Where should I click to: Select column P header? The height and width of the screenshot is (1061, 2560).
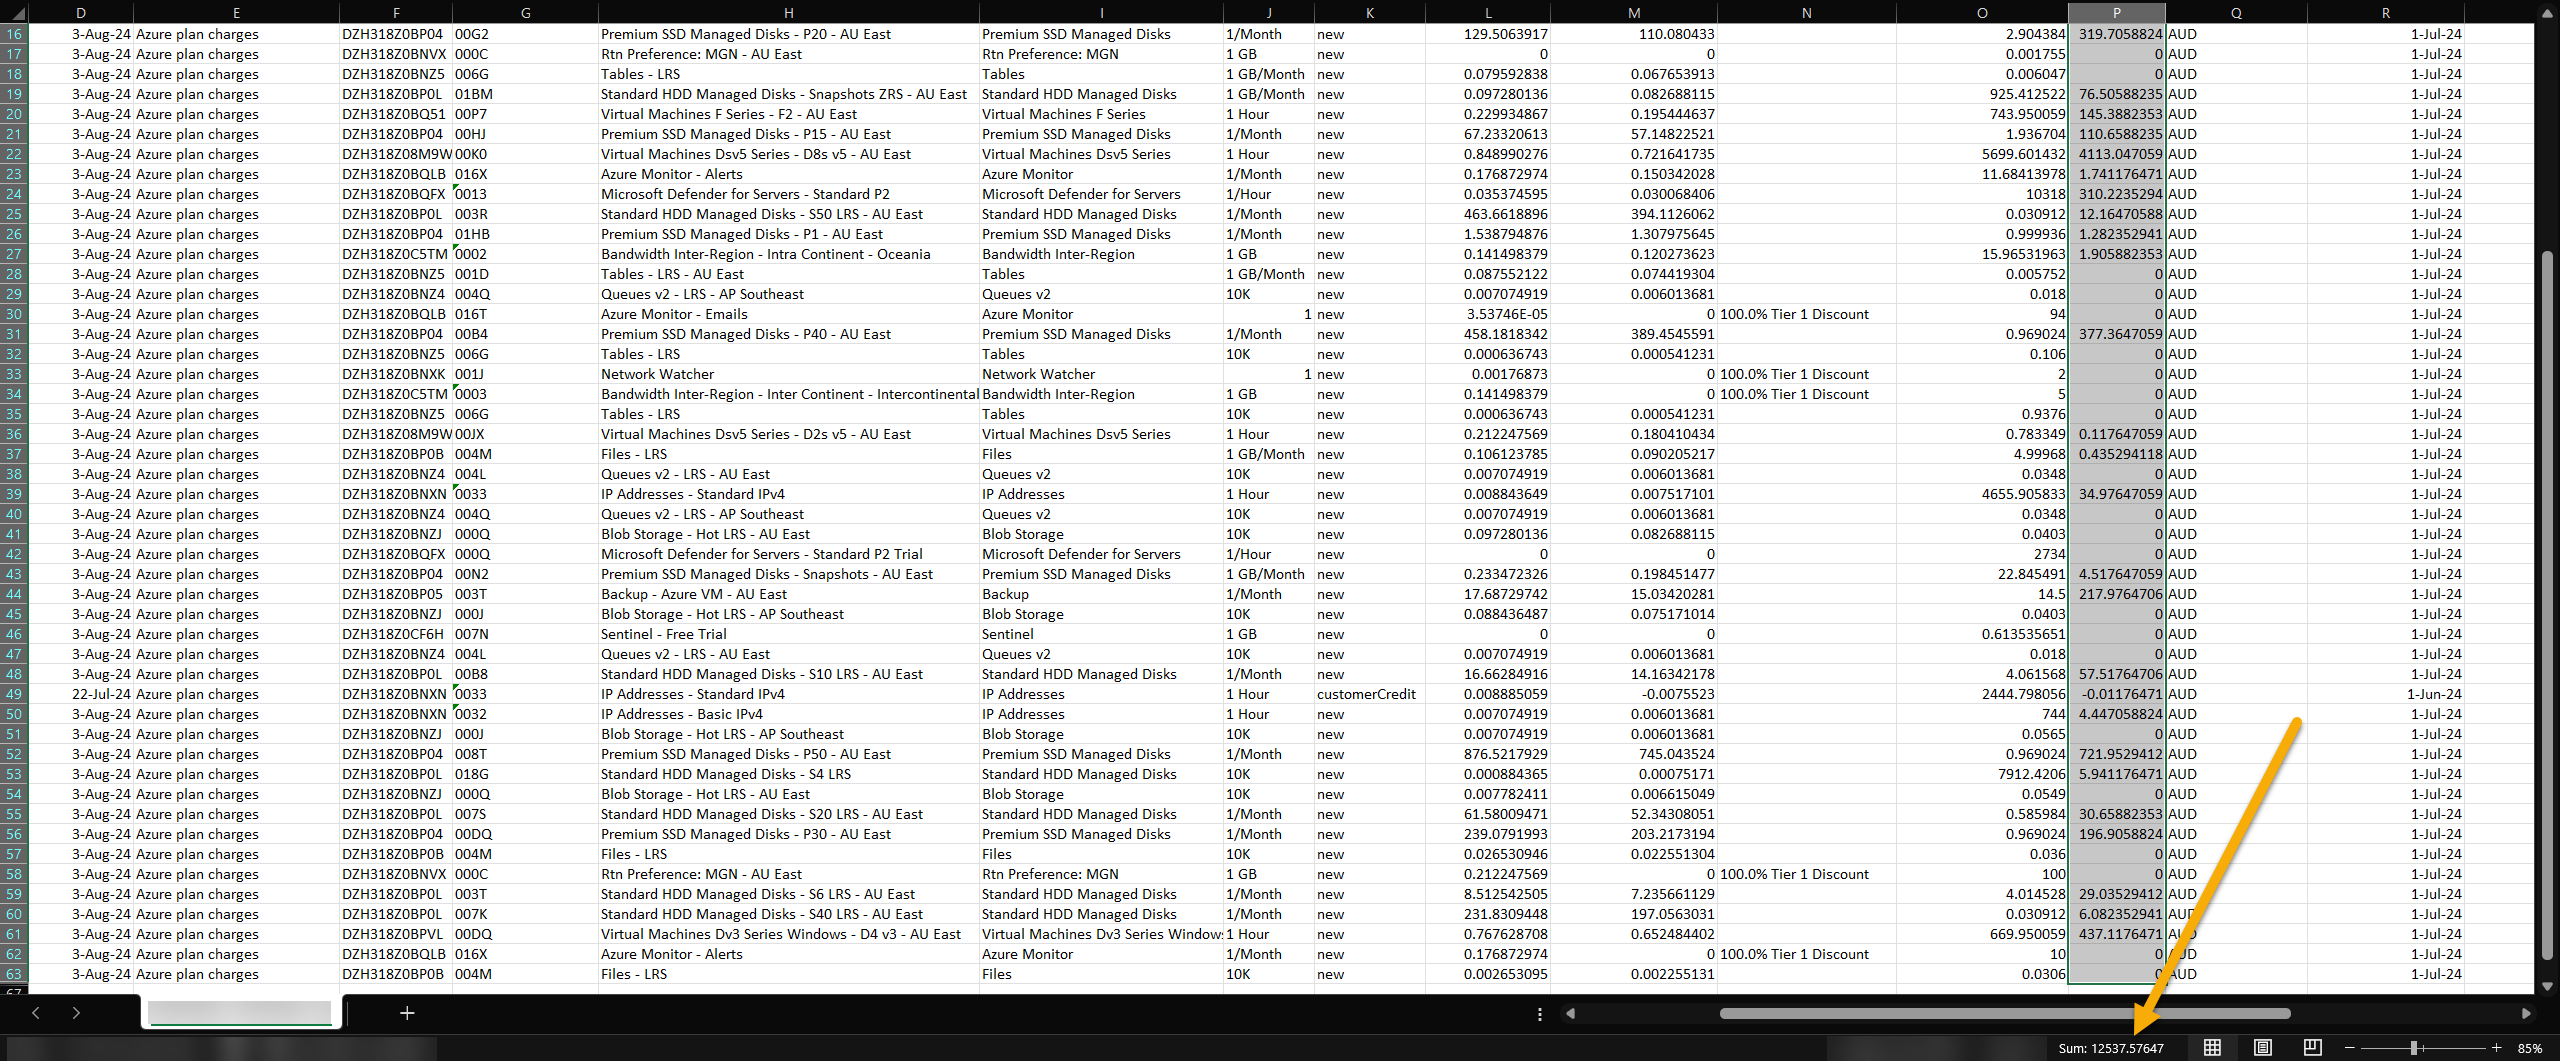pyautogui.click(x=2116, y=13)
